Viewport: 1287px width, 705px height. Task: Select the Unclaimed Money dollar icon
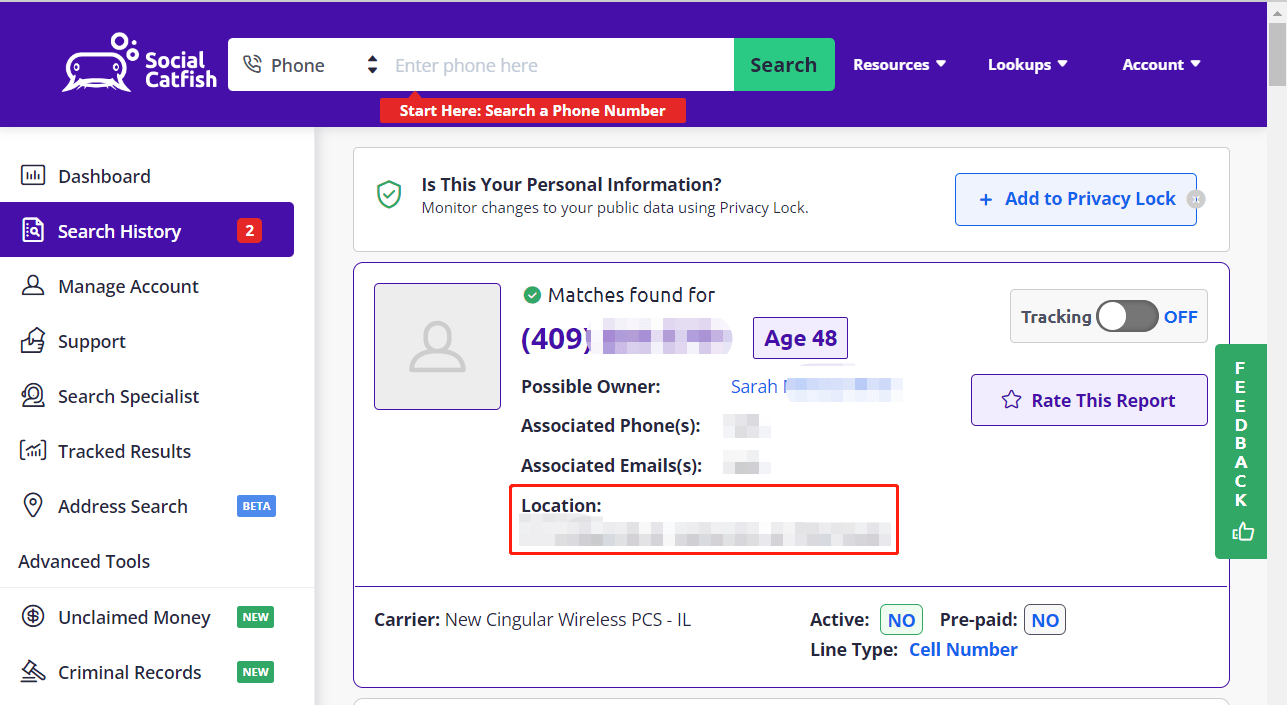coord(33,617)
